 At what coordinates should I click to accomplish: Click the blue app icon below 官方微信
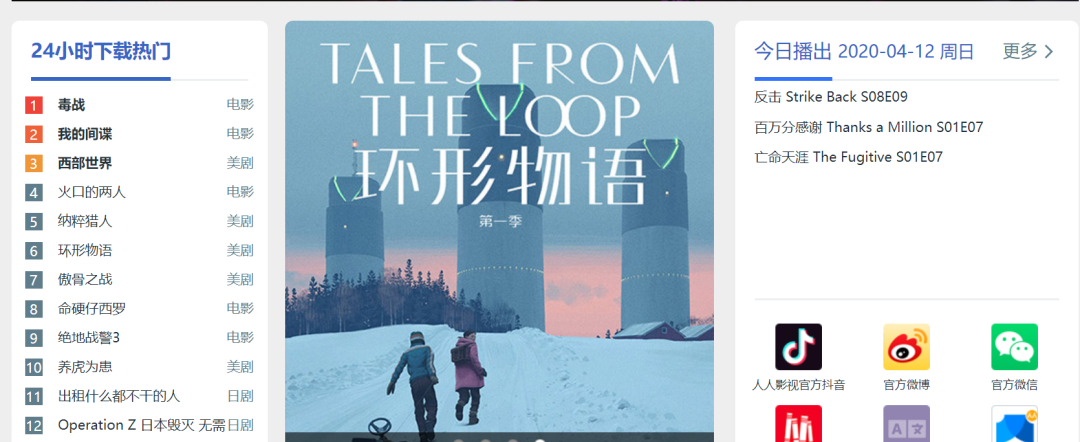pos(1014,424)
